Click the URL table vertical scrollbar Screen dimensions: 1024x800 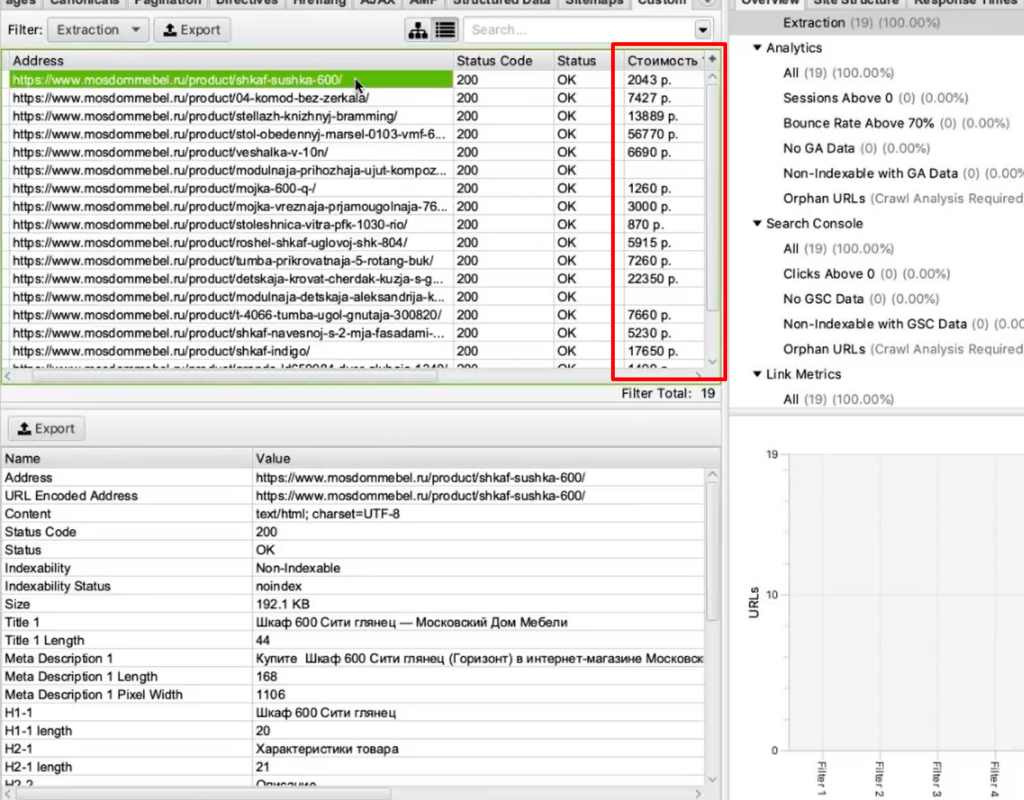click(712, 200)
